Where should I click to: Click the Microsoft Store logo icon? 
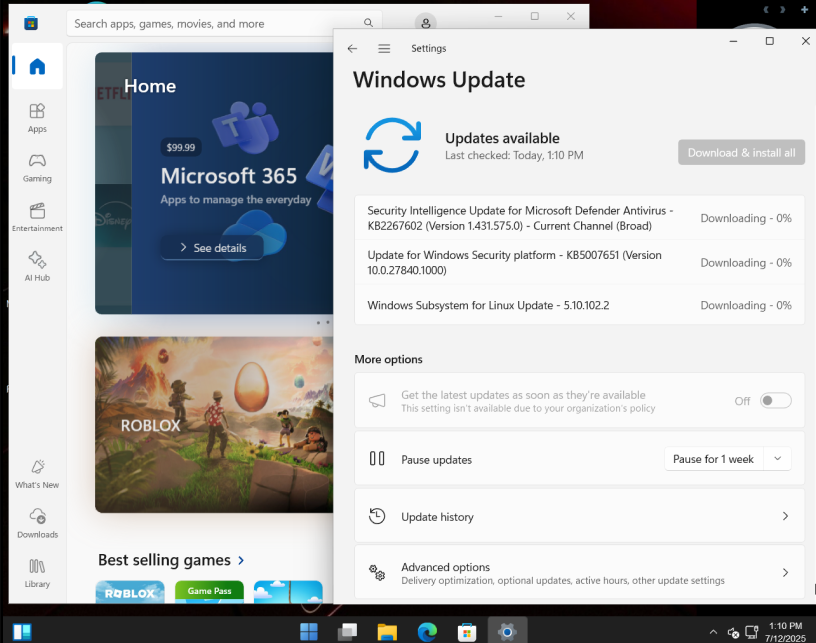point(31,23)
